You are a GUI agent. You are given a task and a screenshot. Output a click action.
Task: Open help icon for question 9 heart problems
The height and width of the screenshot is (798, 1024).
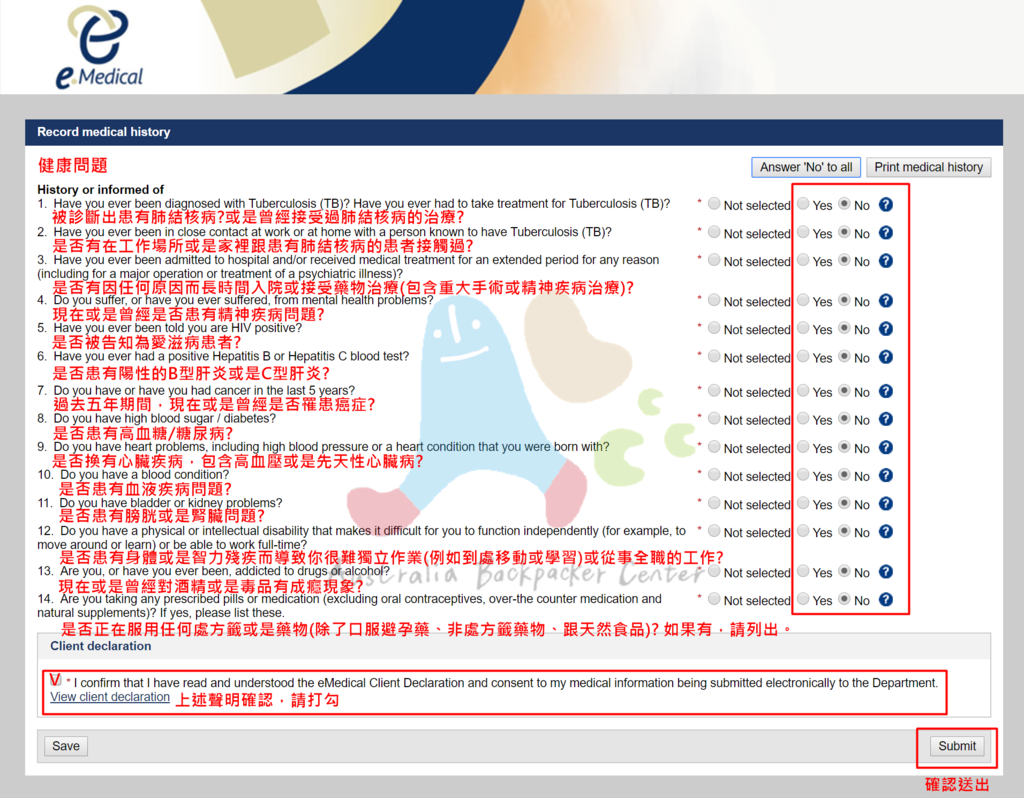click(x=886, y=447)
